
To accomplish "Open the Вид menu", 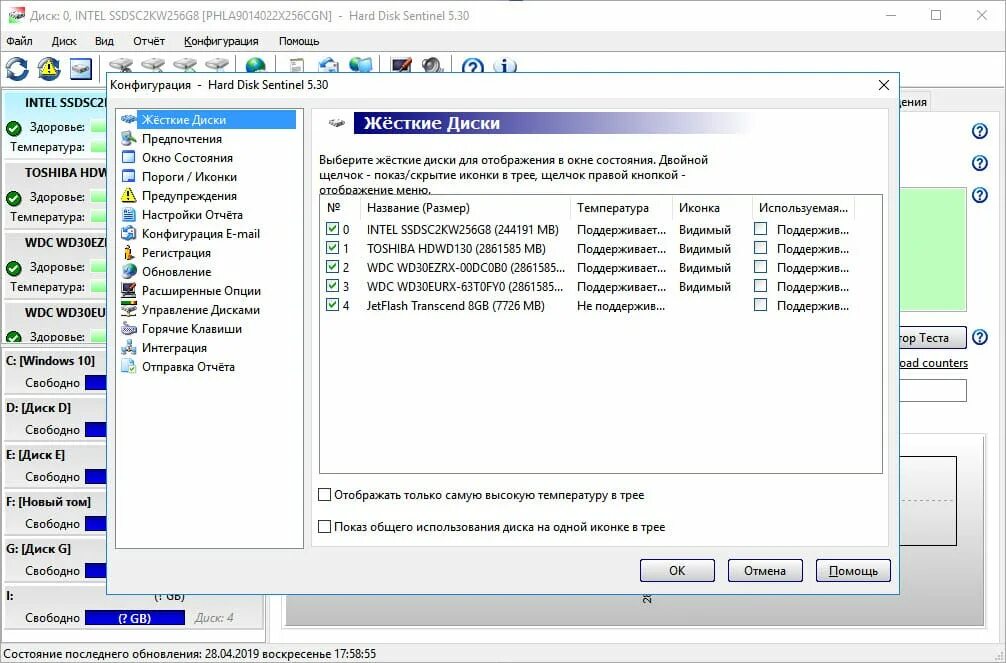I will tap(104, 41).
